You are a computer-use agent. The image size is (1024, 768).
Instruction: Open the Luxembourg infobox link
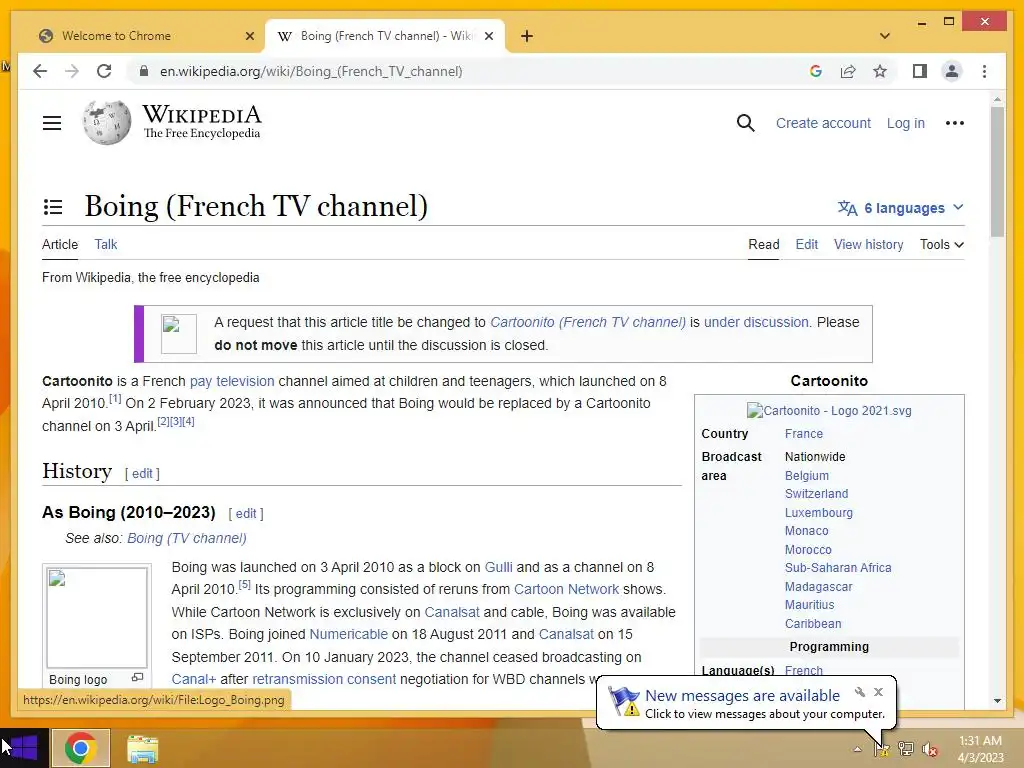point(818,513)
